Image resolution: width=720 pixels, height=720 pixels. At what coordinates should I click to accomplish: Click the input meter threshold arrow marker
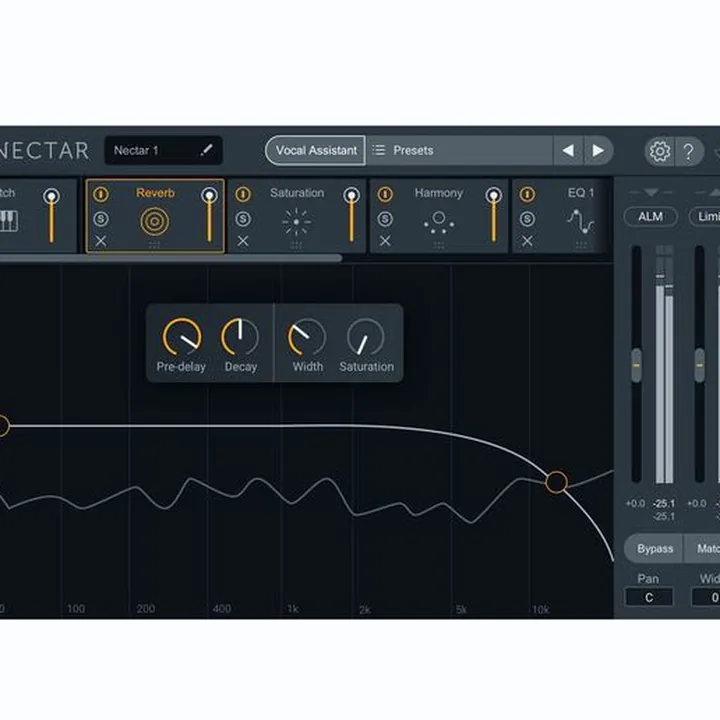[x=651, y=192]
